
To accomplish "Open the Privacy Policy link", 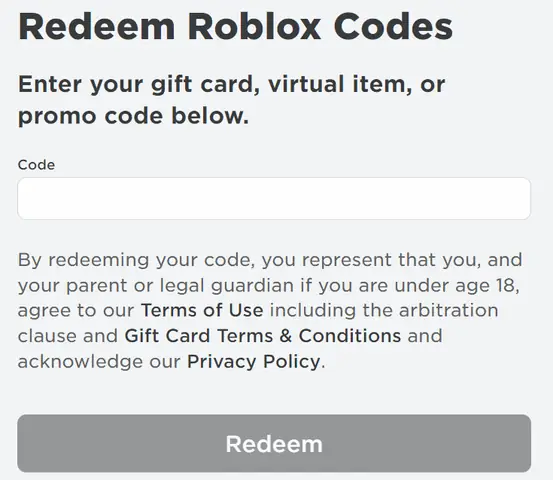I will [254, 362].
